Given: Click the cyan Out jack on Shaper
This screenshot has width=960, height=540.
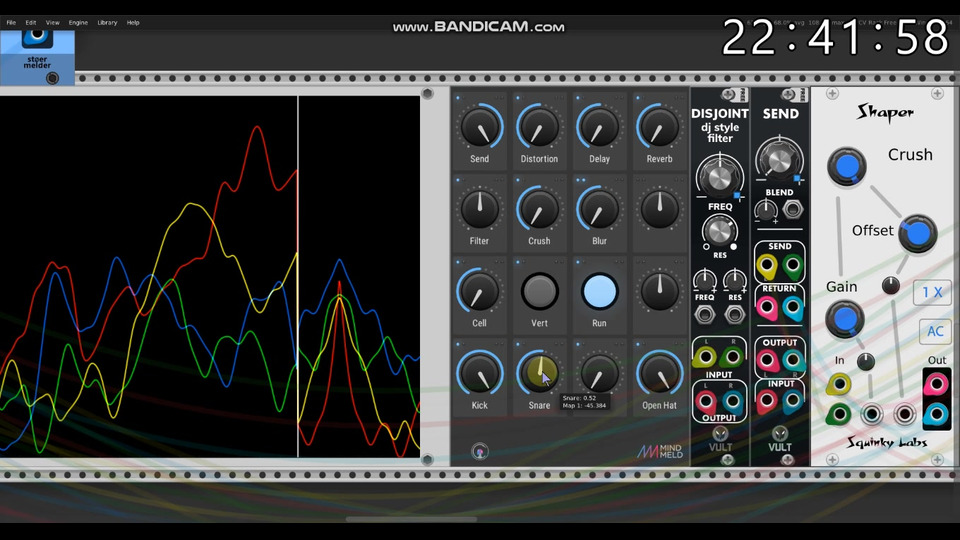Looking at the screenshot, I should point(936,414).
